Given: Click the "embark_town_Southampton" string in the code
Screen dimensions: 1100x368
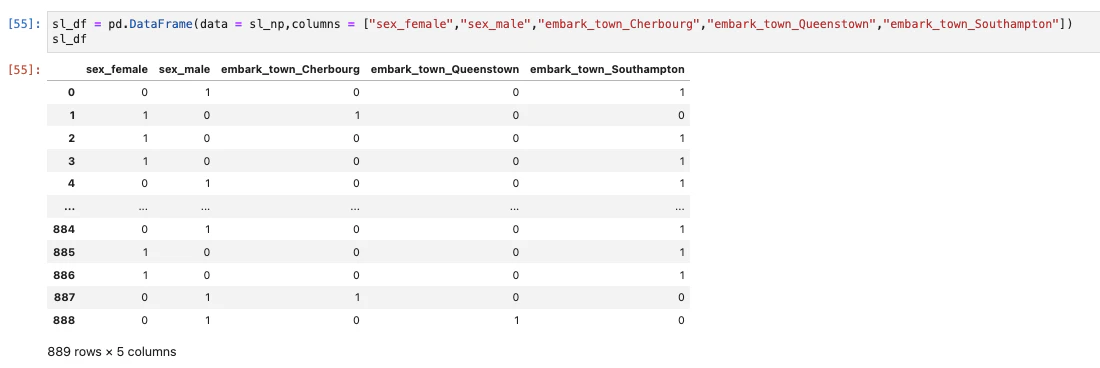Looking at the screenshot, I should coord(971,25).
